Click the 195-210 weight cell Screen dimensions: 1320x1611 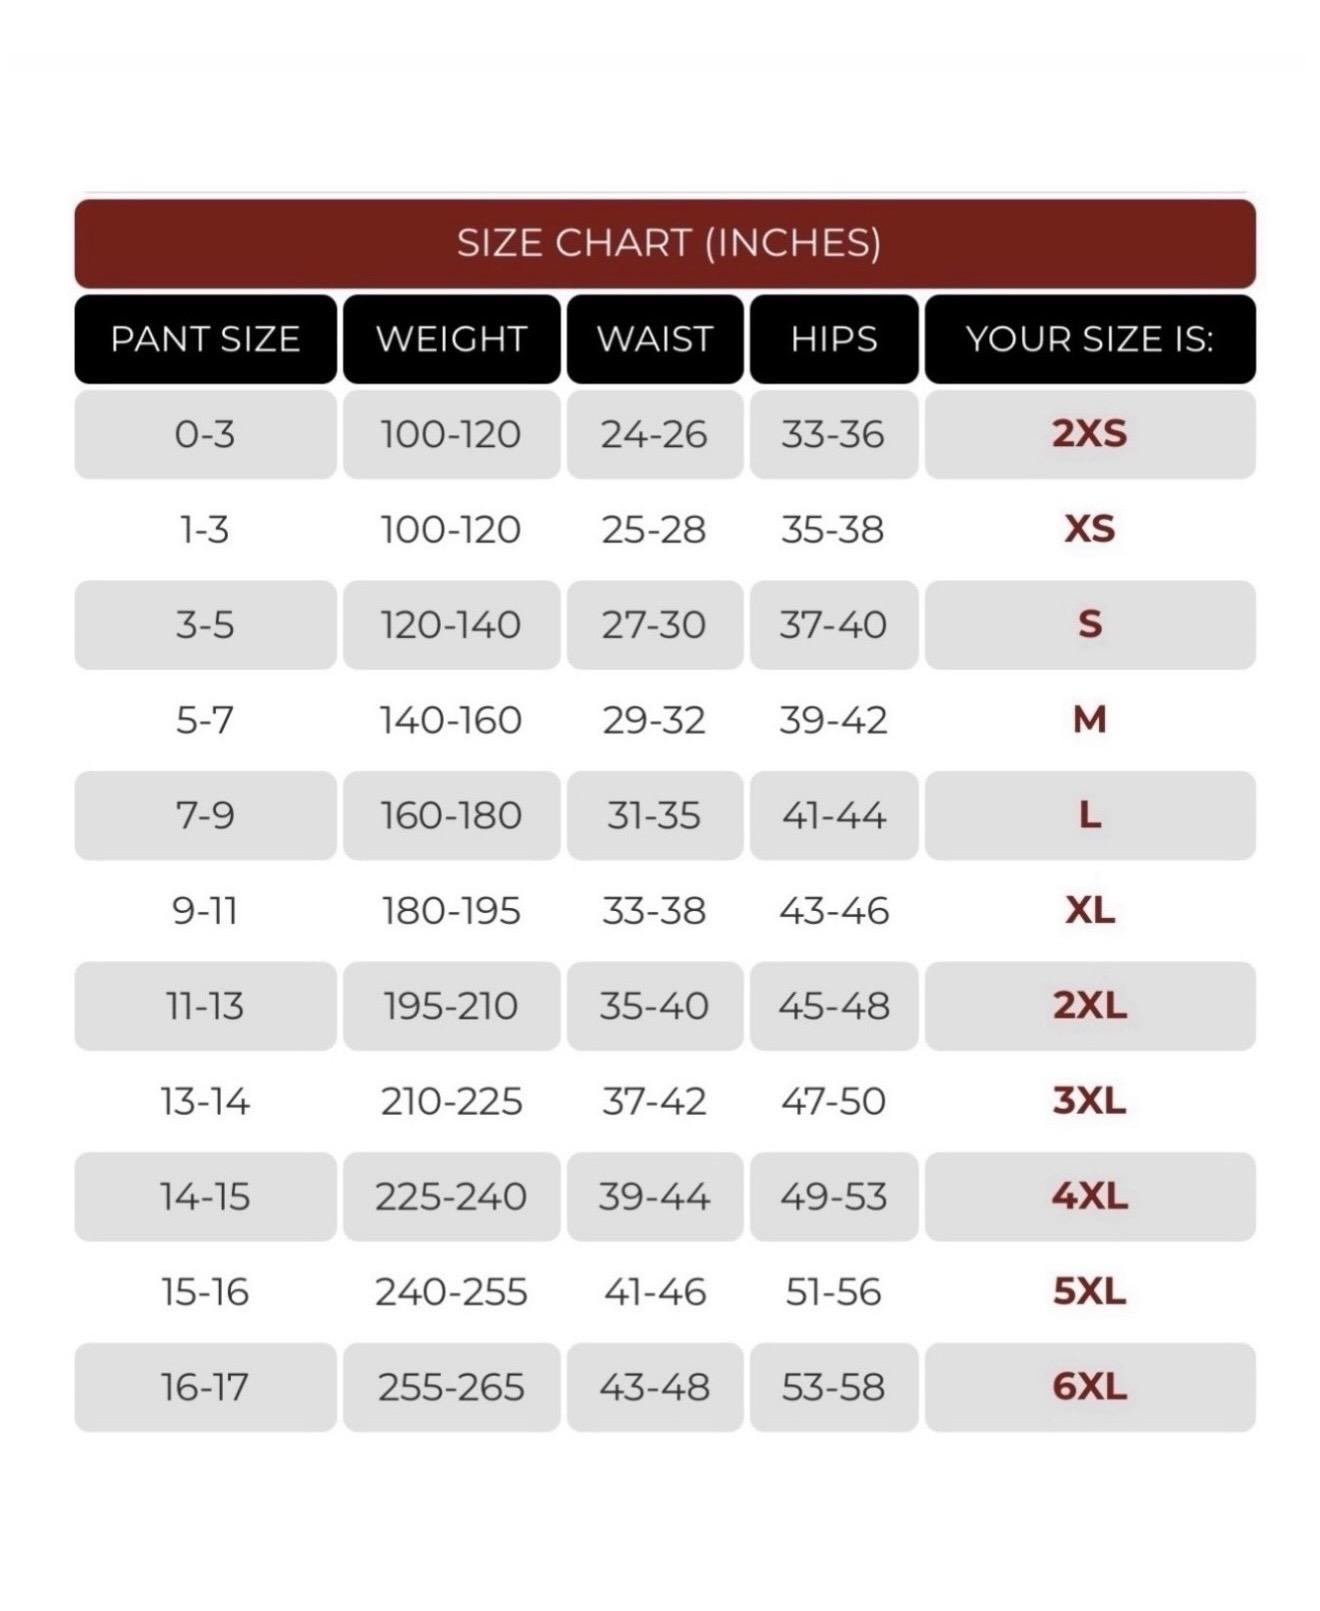(451, 1006)
